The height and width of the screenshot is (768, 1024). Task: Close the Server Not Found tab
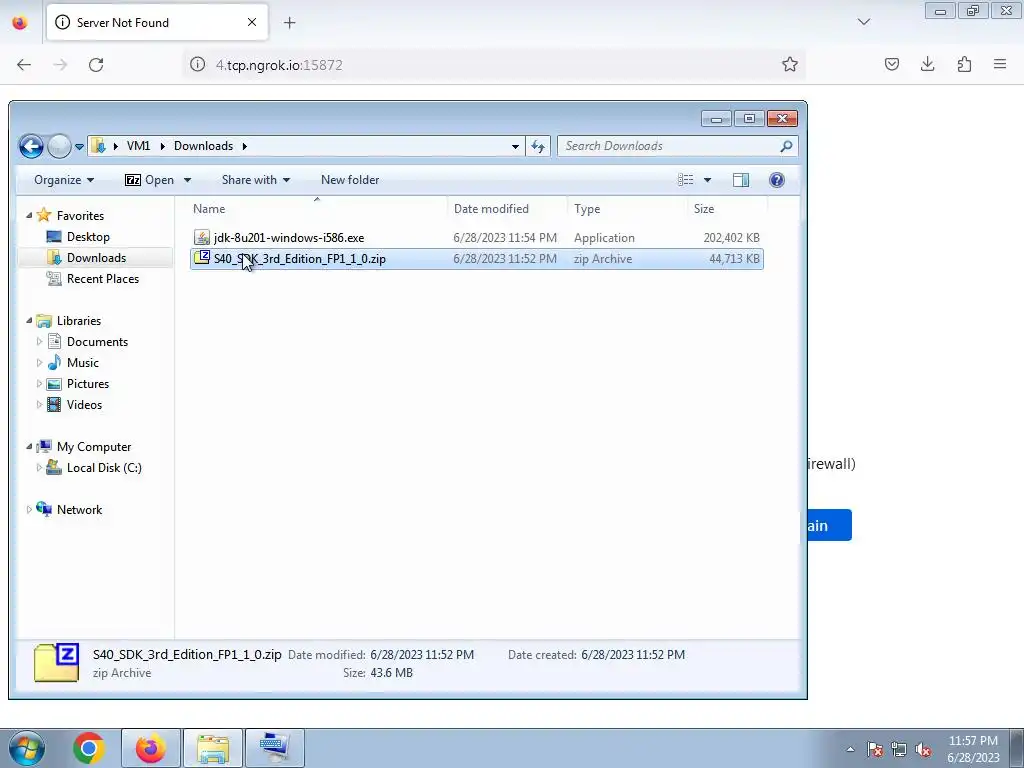(x=252, y=22)
